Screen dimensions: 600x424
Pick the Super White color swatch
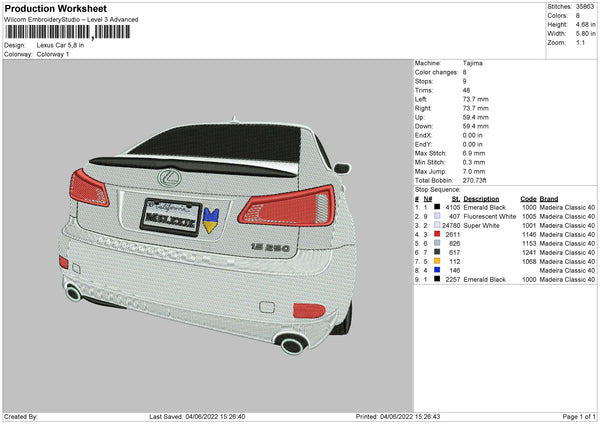[x=437, y=225]
